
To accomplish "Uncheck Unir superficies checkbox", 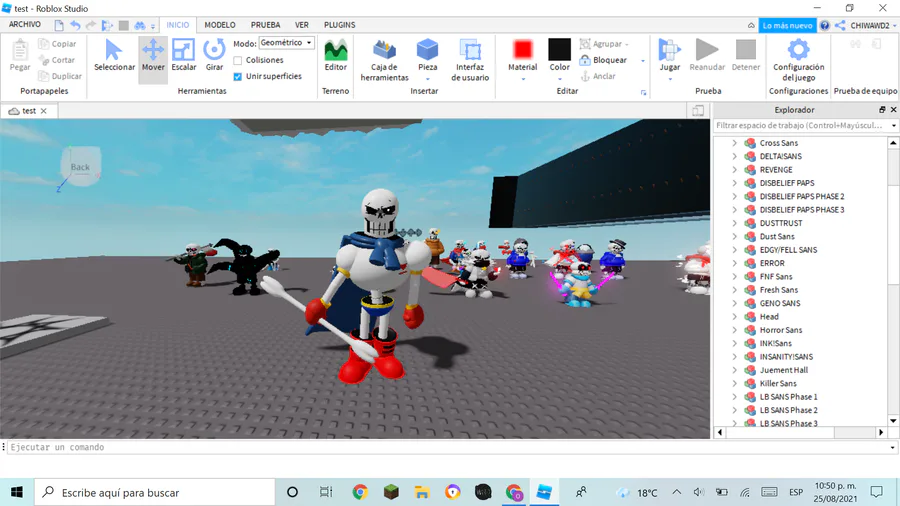I will [238, 76].
